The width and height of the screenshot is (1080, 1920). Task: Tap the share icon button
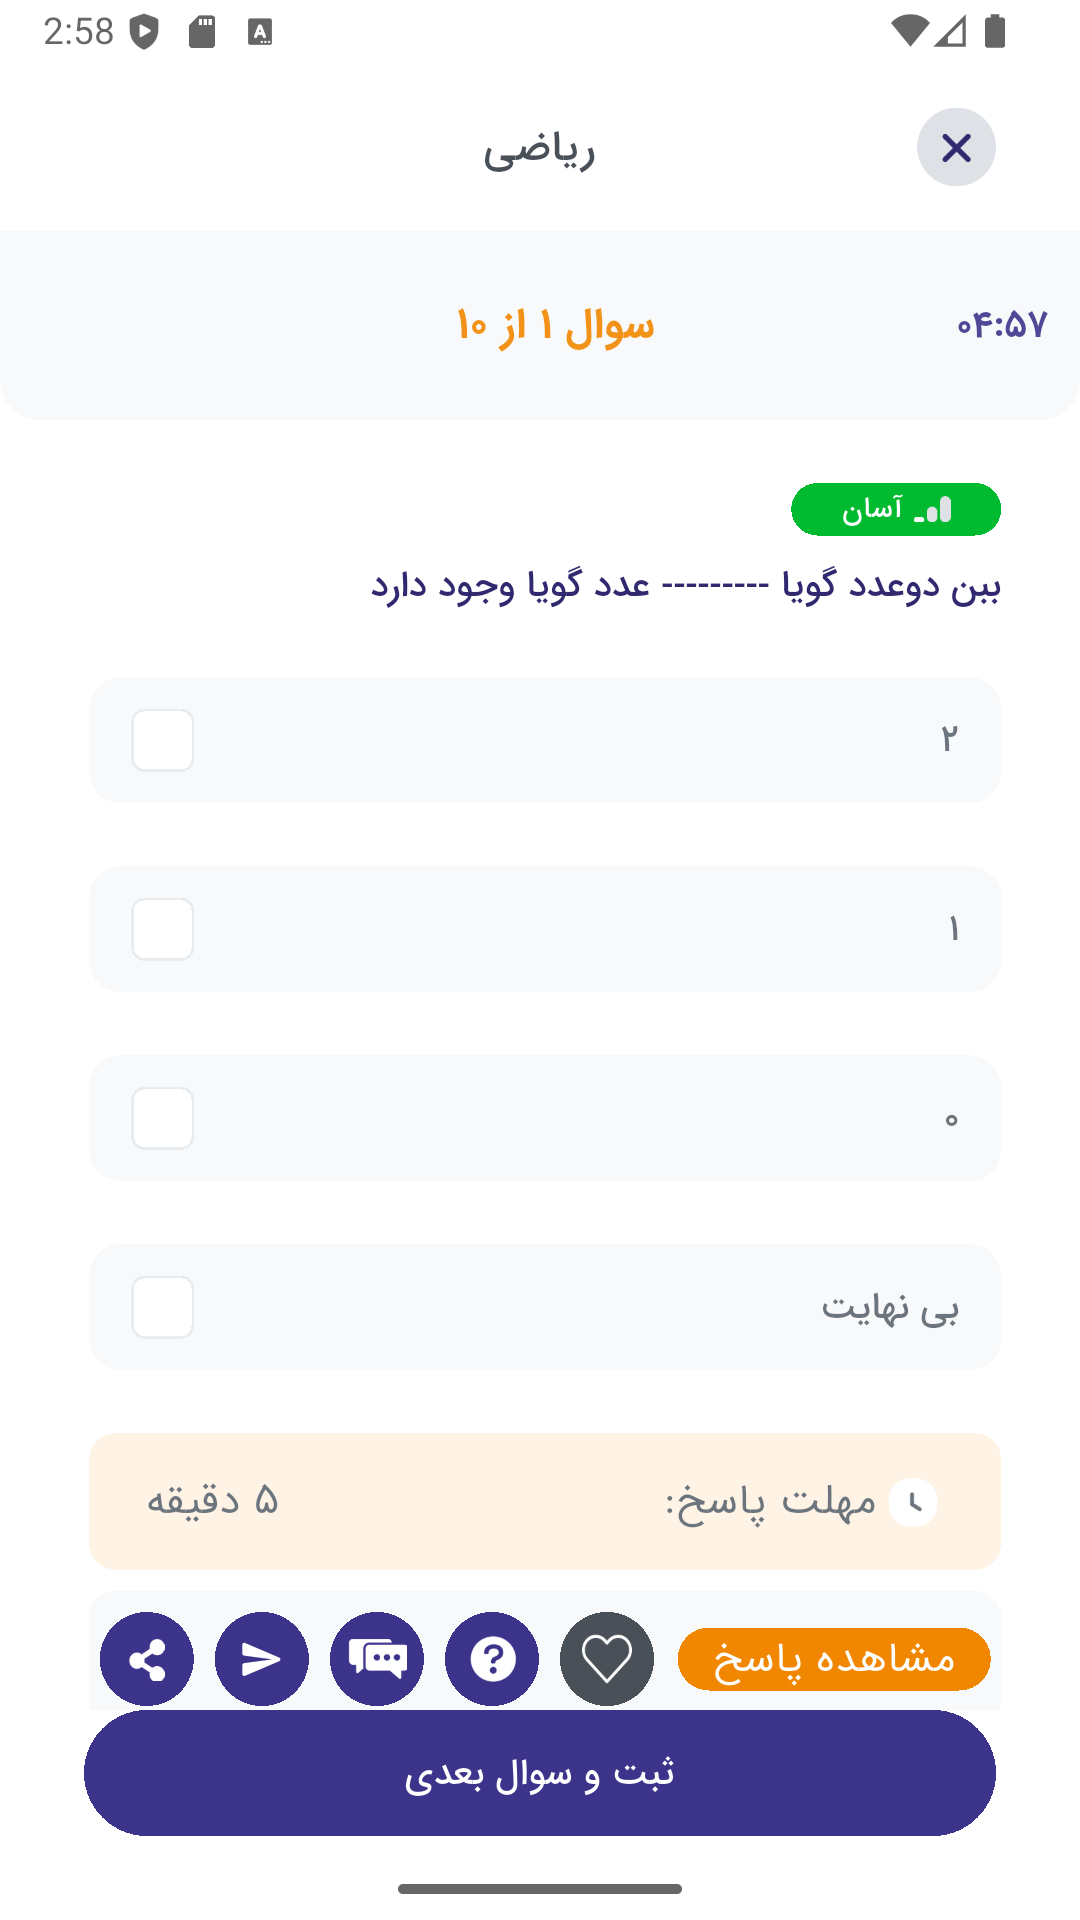(x=147, y=1659)
